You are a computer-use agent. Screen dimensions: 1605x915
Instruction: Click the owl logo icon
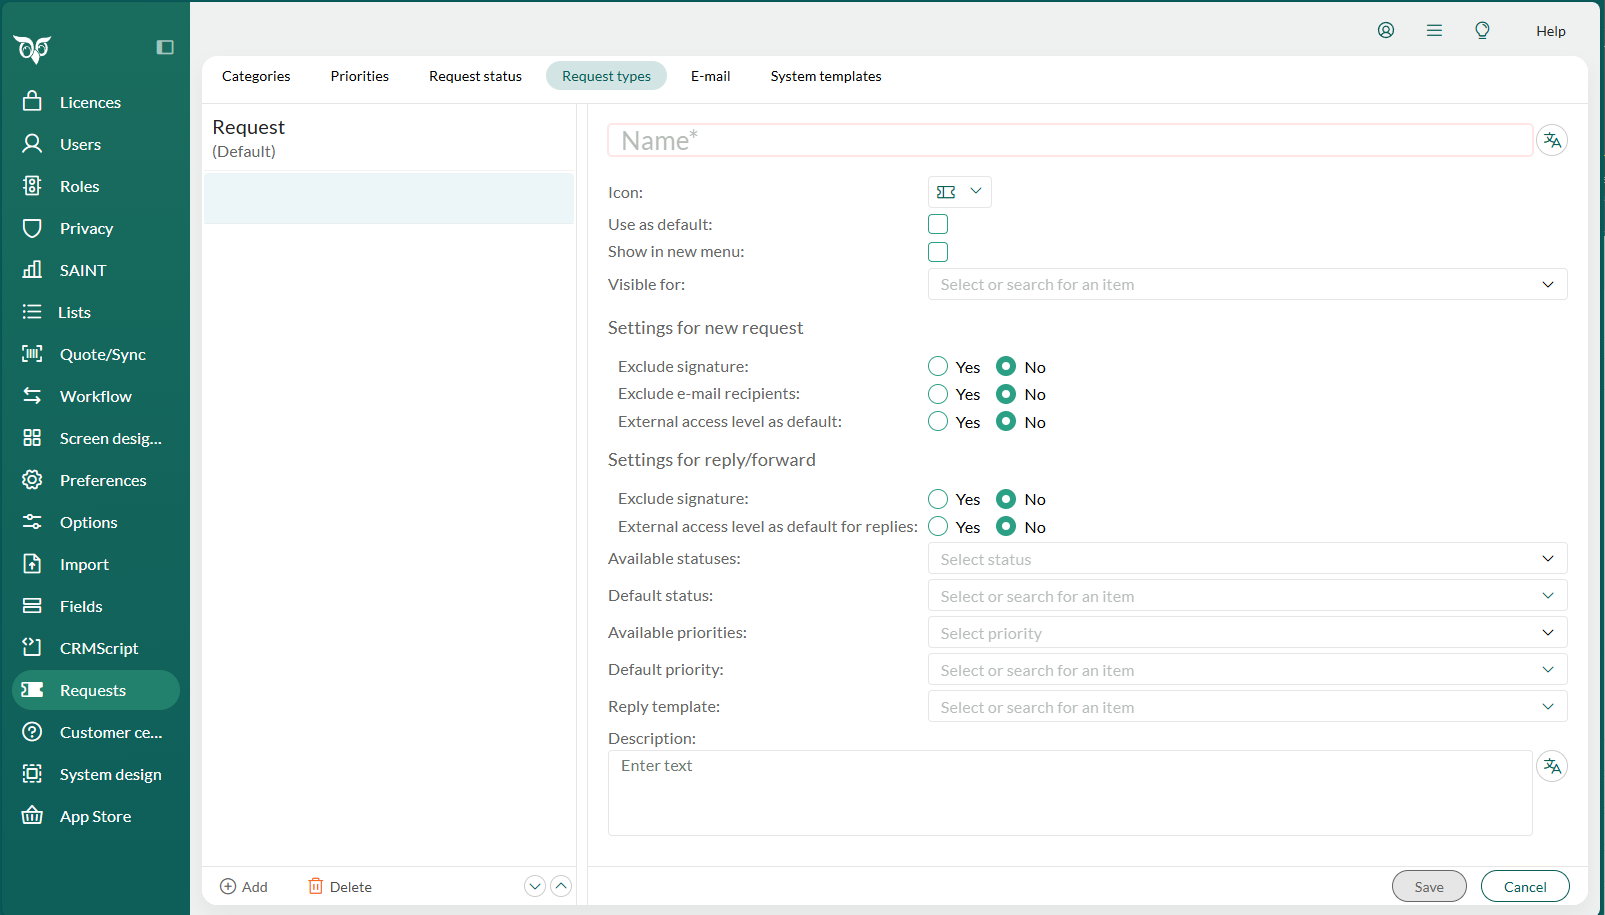point(32,48)
